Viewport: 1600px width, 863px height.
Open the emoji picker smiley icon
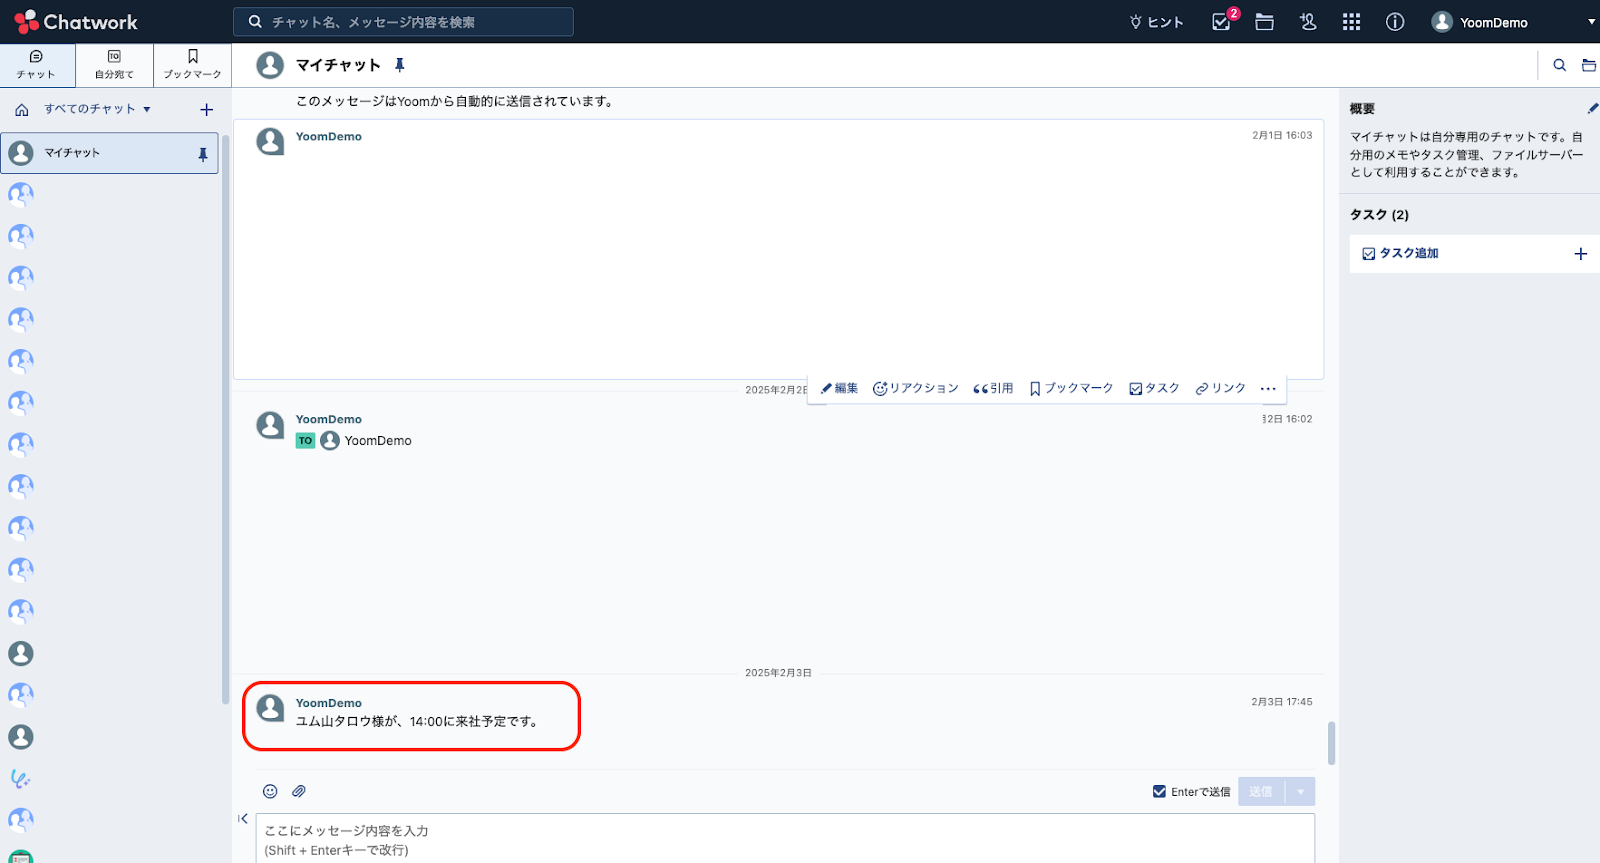[270, 791]
